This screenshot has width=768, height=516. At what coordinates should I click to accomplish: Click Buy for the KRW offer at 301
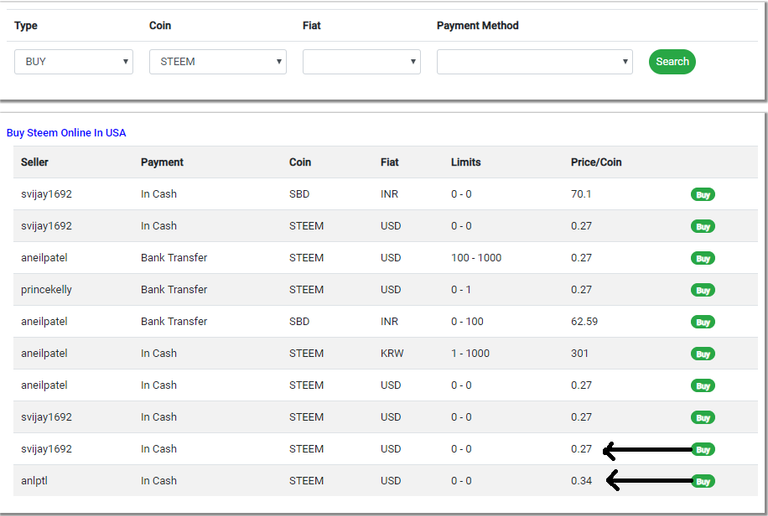click(703, 354)
